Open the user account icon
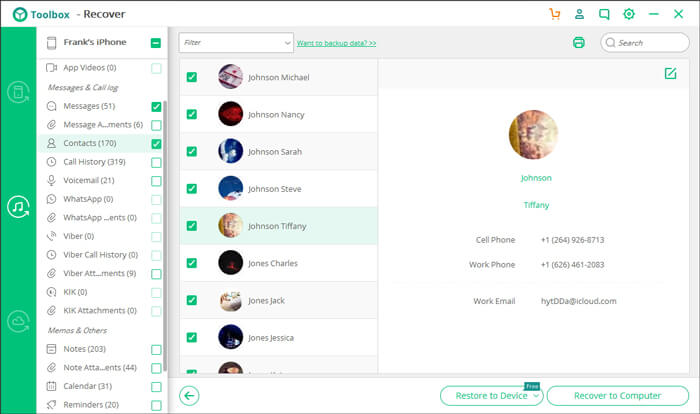Screen dimensions: 700x414 coord(579,14)
